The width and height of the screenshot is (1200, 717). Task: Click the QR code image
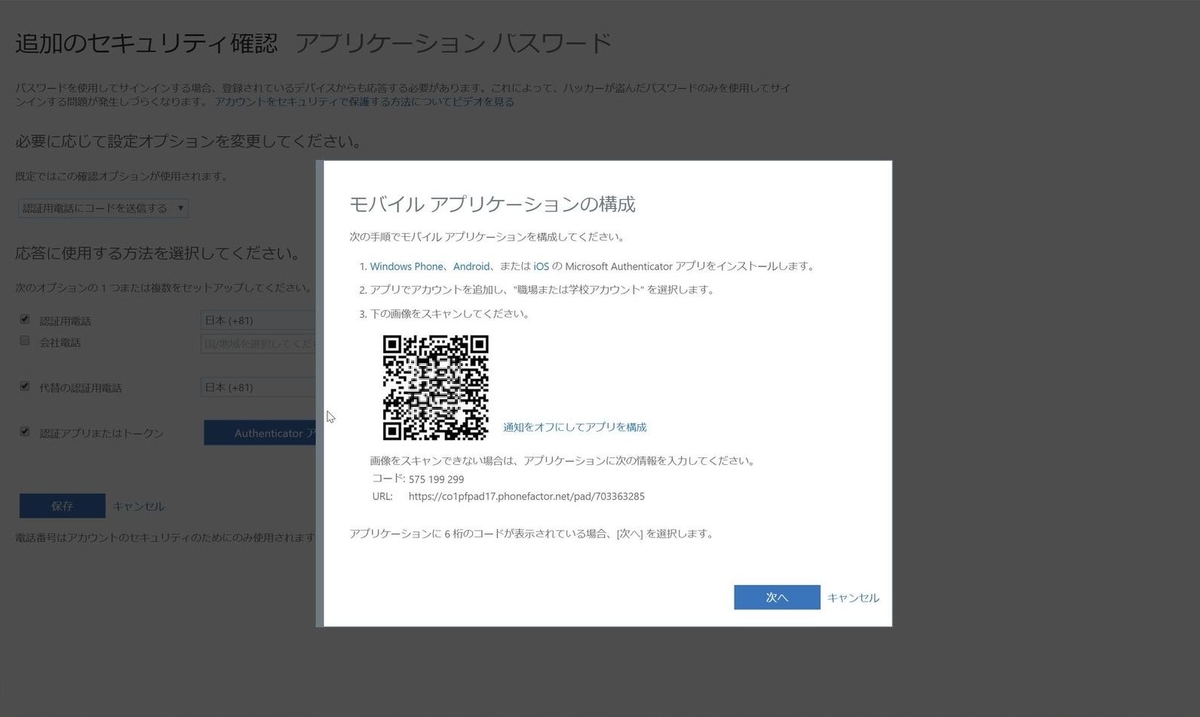(x=435, y=389)
